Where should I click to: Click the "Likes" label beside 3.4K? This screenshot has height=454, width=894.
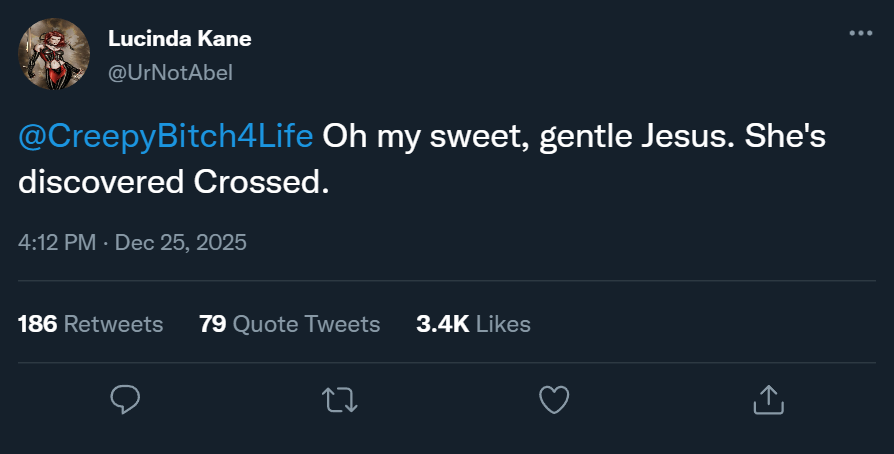(503, 324)
